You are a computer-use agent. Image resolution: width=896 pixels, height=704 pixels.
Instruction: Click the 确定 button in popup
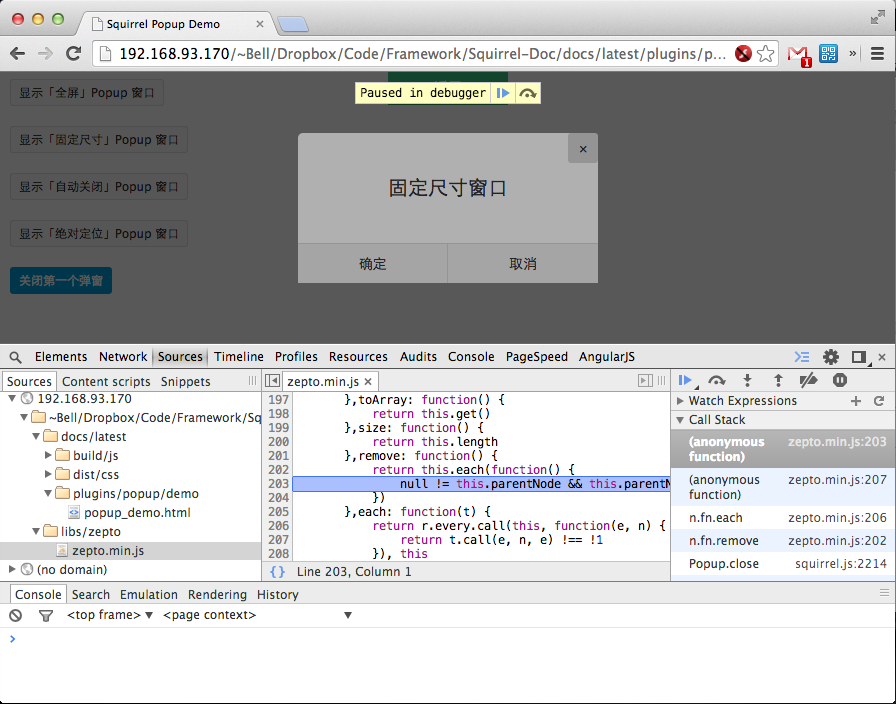pos(373,263)
